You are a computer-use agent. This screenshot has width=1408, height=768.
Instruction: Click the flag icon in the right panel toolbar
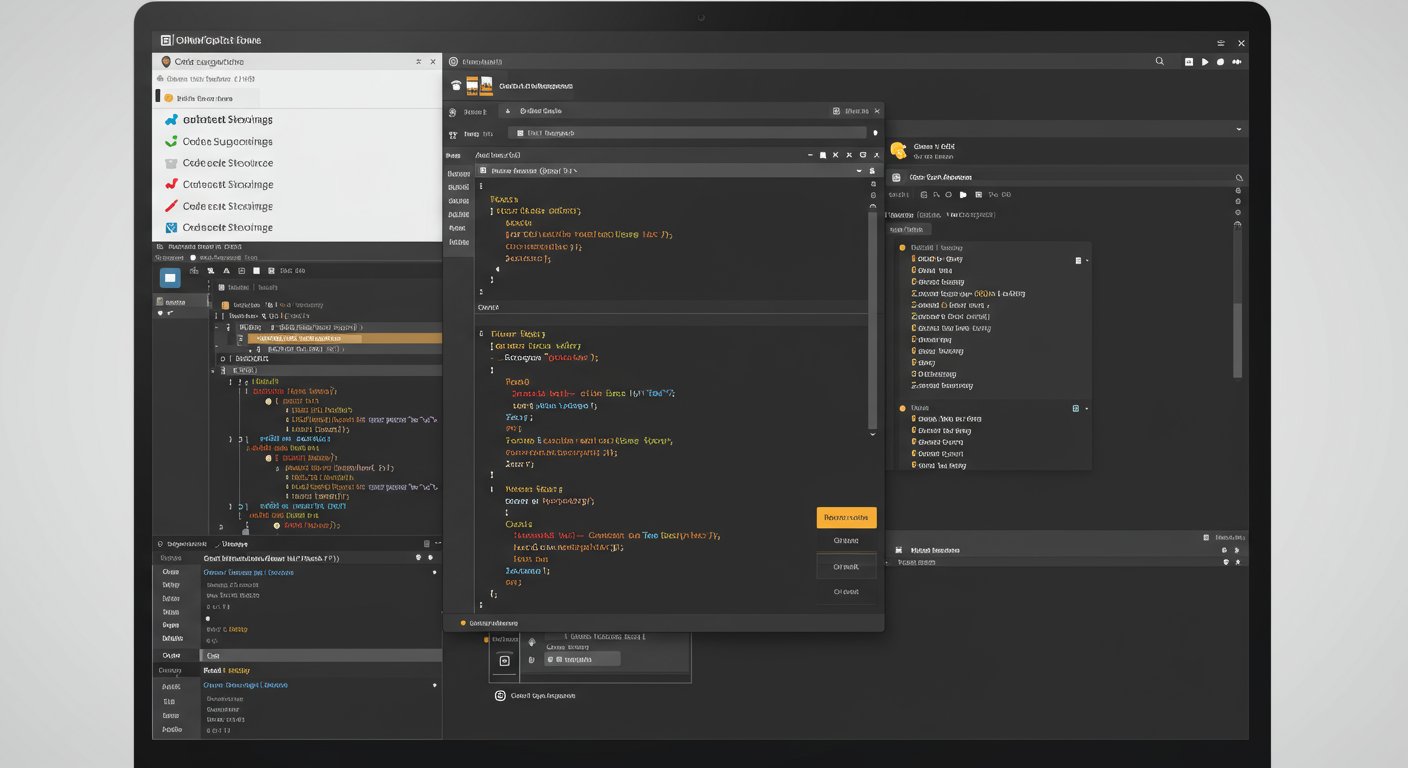tap(962, 194)
